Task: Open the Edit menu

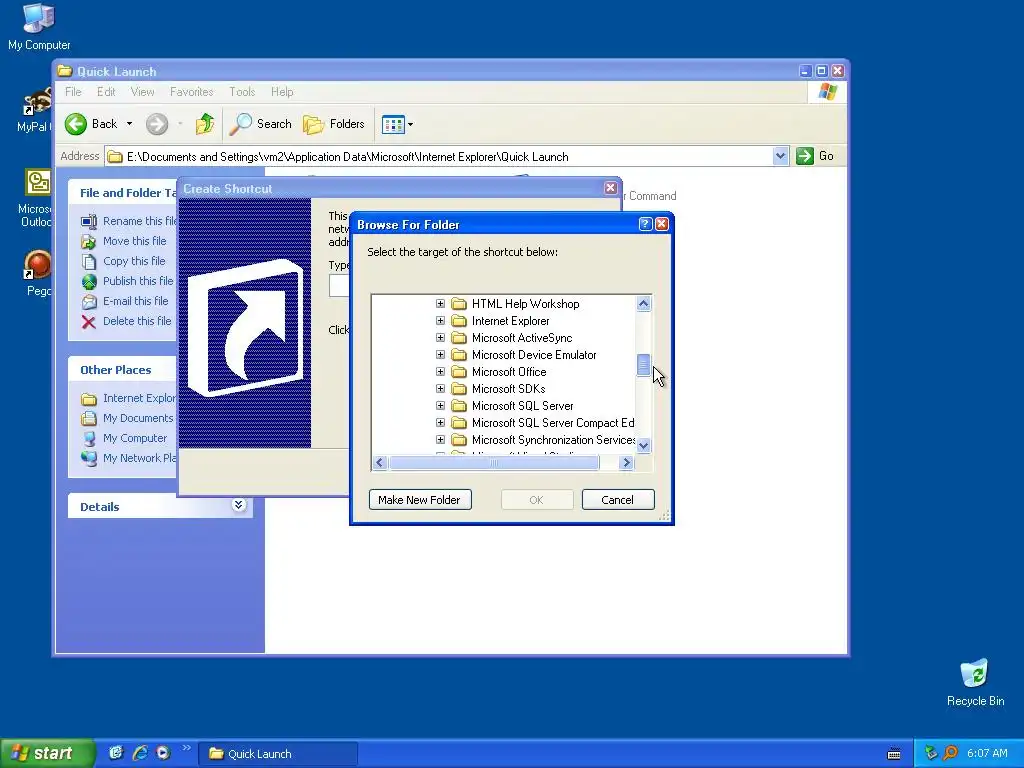Action: click(106, 92)
